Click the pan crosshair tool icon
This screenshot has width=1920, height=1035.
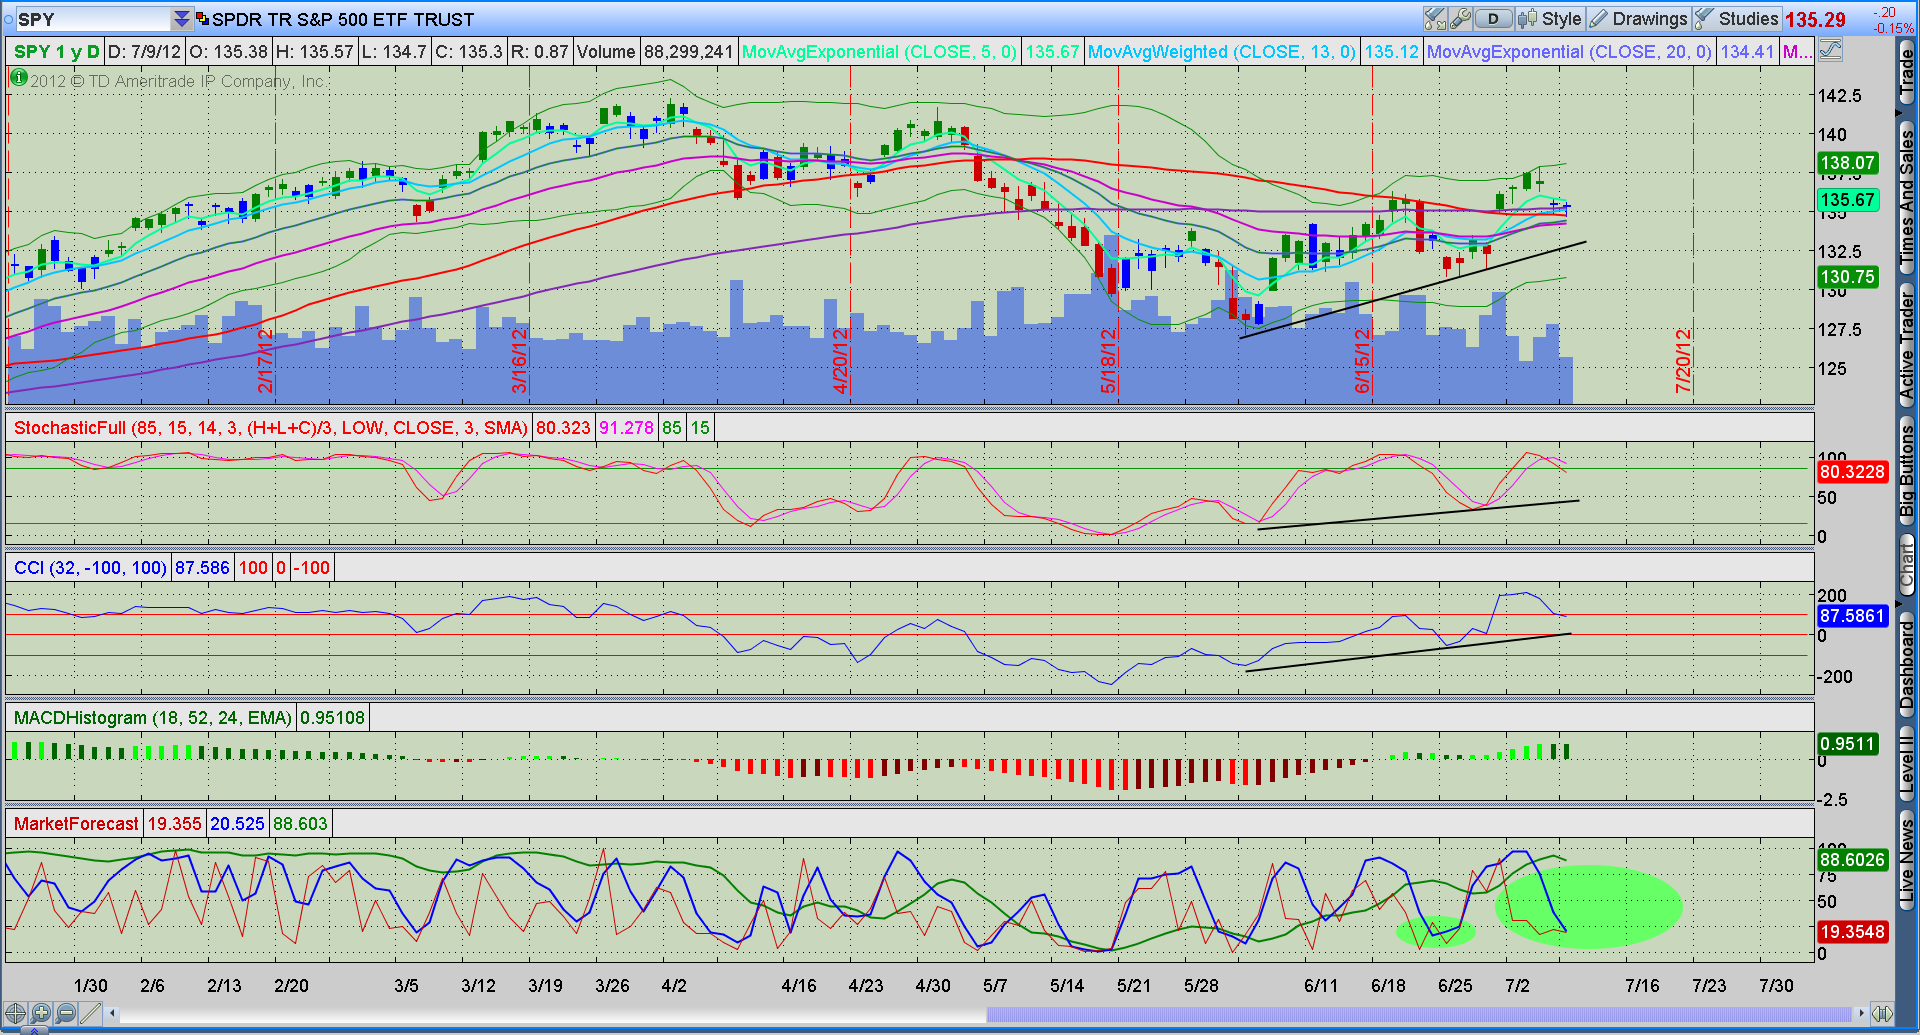pos(15,1013)
